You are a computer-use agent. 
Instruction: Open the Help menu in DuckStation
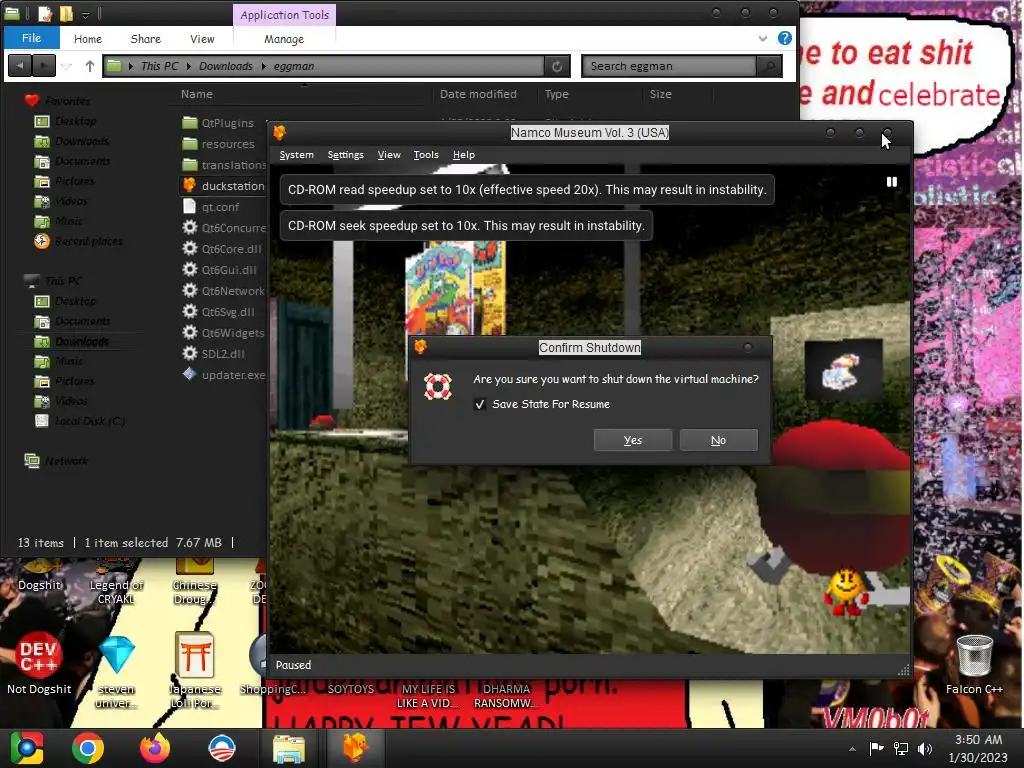click(464, 155)
